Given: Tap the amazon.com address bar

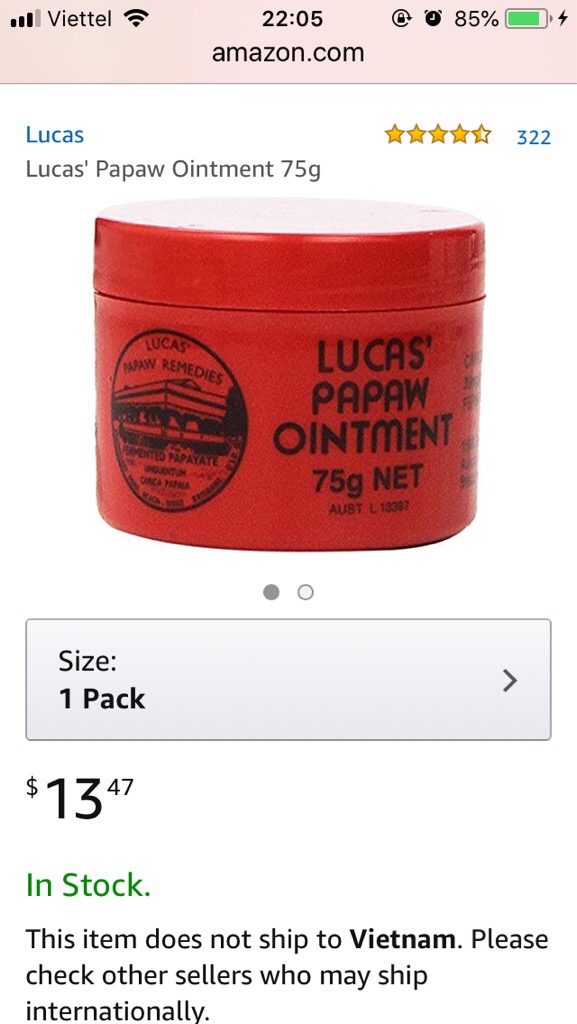Looking at the screenshot, I should (288, 53).
